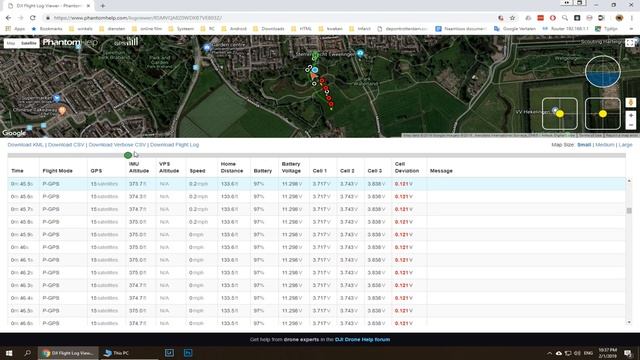Select the row at time 0m 46s
This screenshot has width=640, height=360.
316,247
